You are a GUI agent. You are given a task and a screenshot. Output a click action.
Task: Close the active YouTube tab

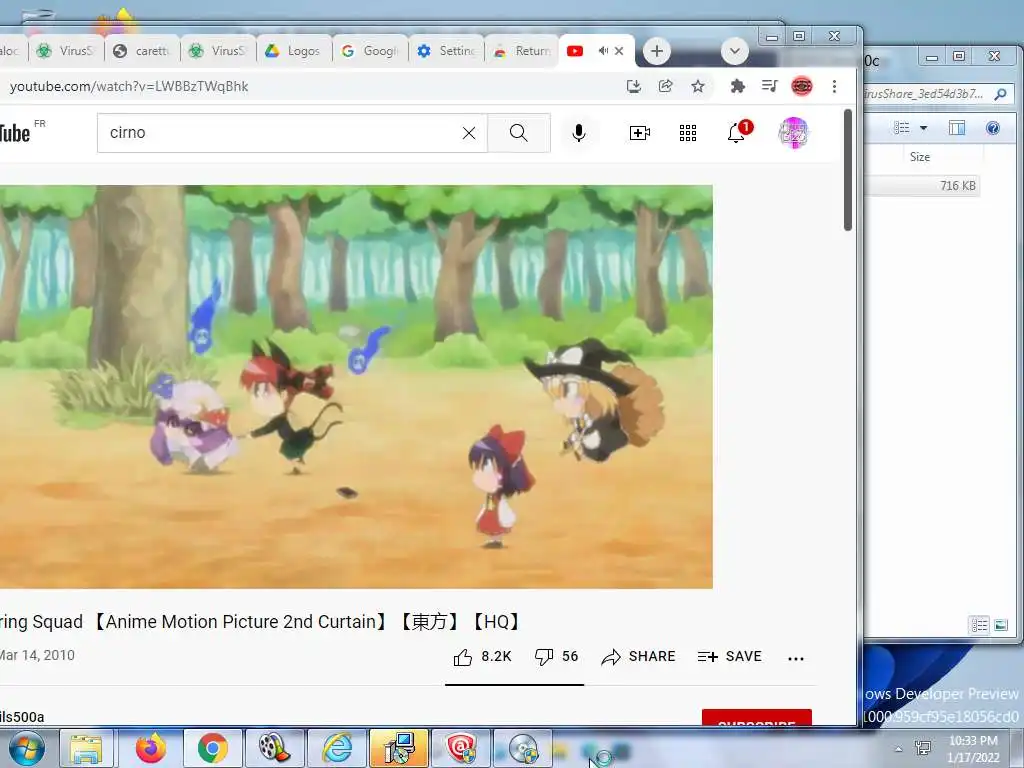620,51
